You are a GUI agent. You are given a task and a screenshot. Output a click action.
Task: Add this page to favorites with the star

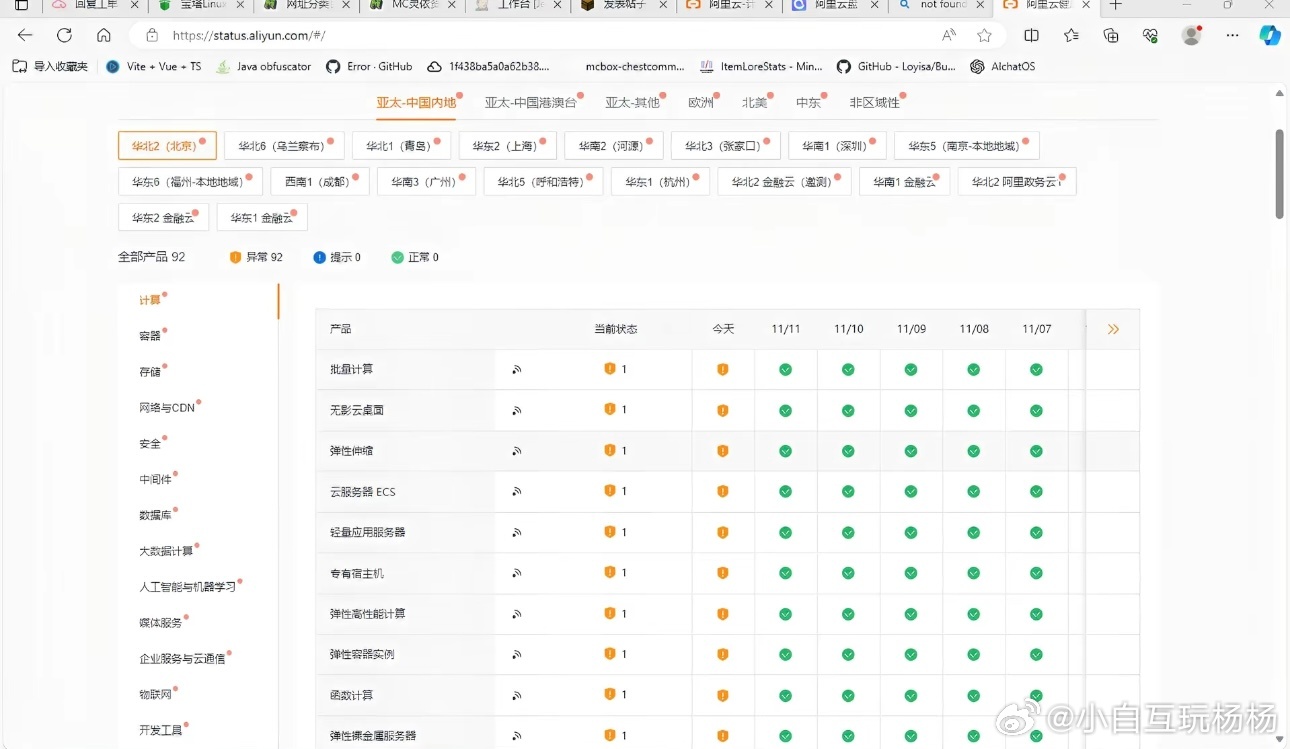(984, 35)
